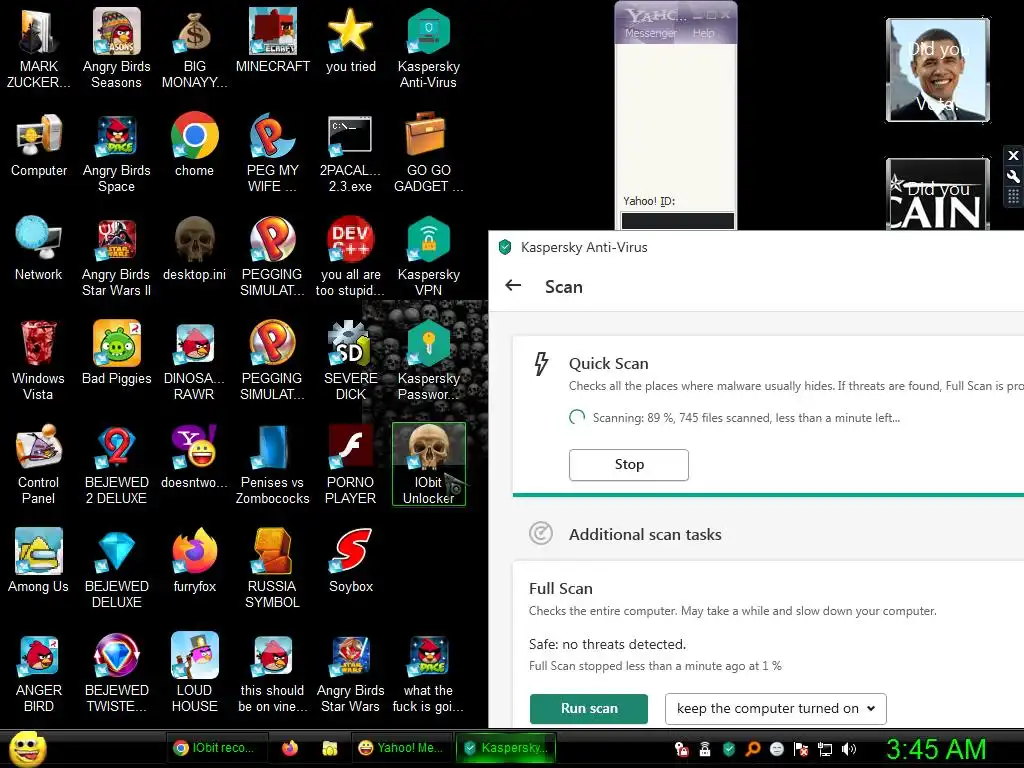Click the gadget drag-handle grid icon

(x=1013, y=197)
